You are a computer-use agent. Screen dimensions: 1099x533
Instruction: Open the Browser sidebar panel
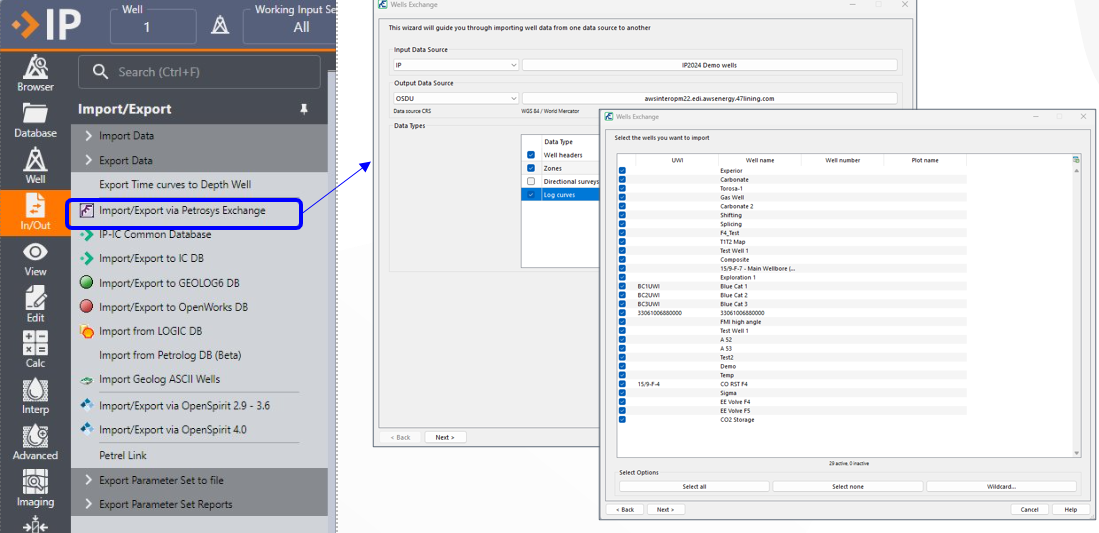[x=35, y=74]
